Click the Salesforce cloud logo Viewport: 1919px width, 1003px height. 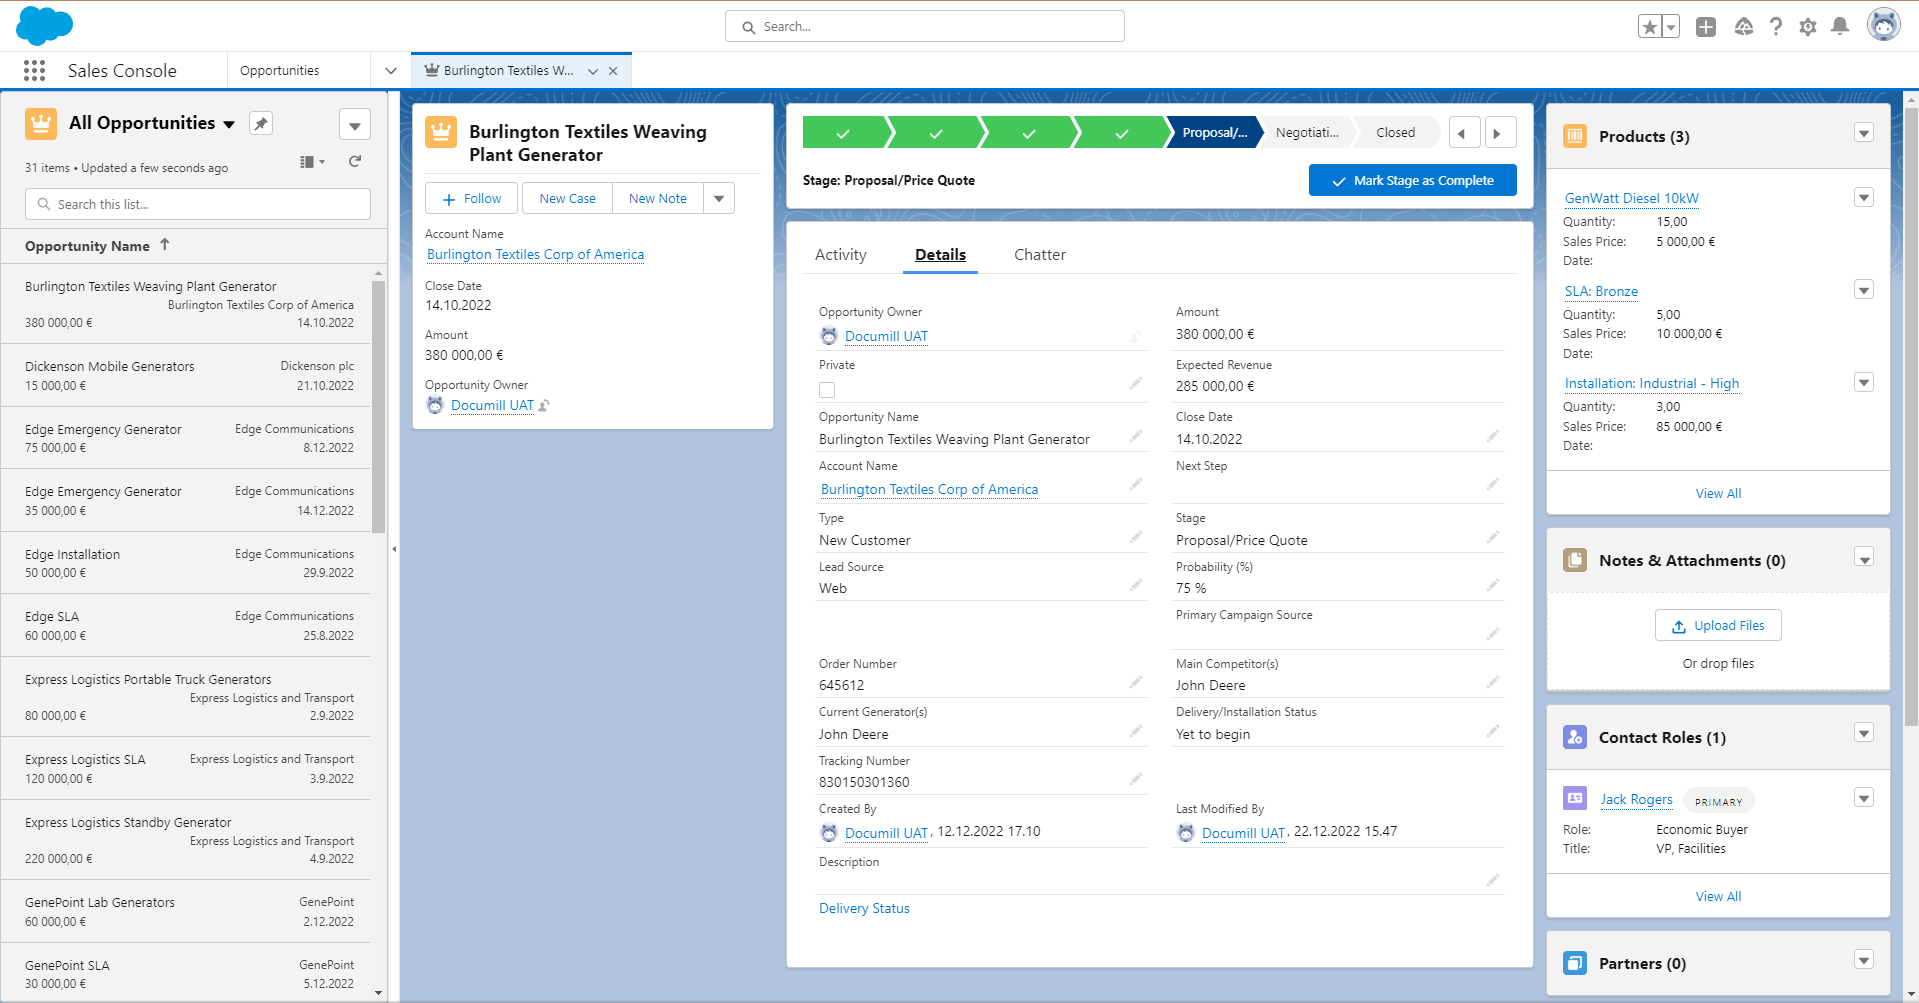pyautogui.click(x=45, y=25)
